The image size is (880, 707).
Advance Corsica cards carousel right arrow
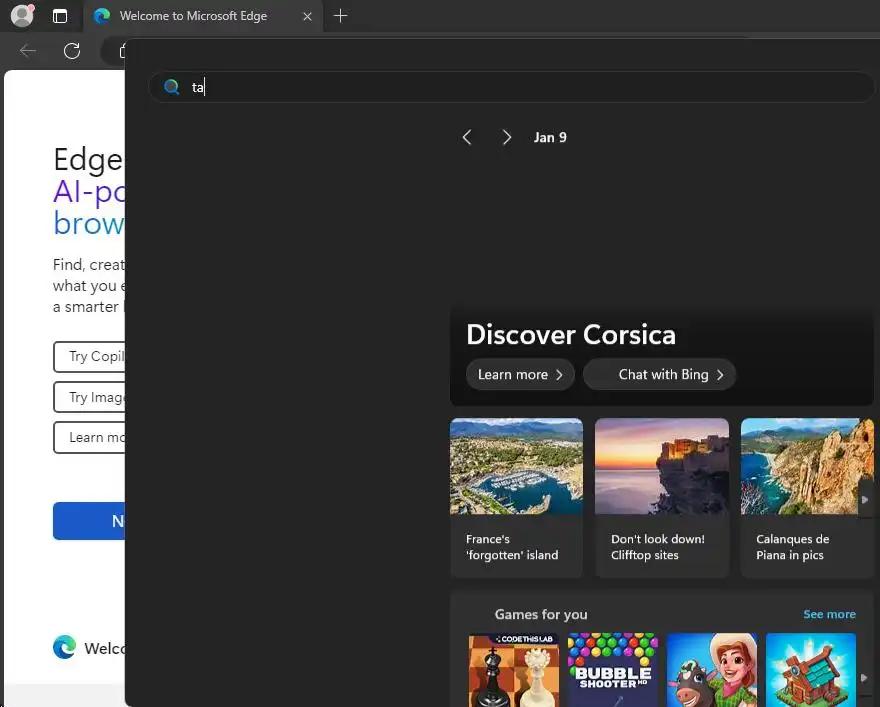(x=865, y=499)
